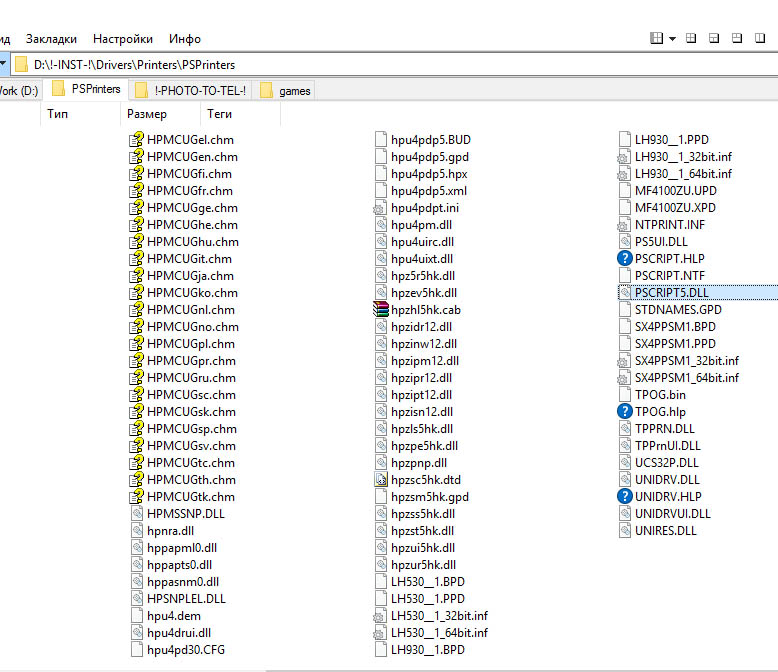
Task: Select the file TPOG.bin
Action: 660,395
